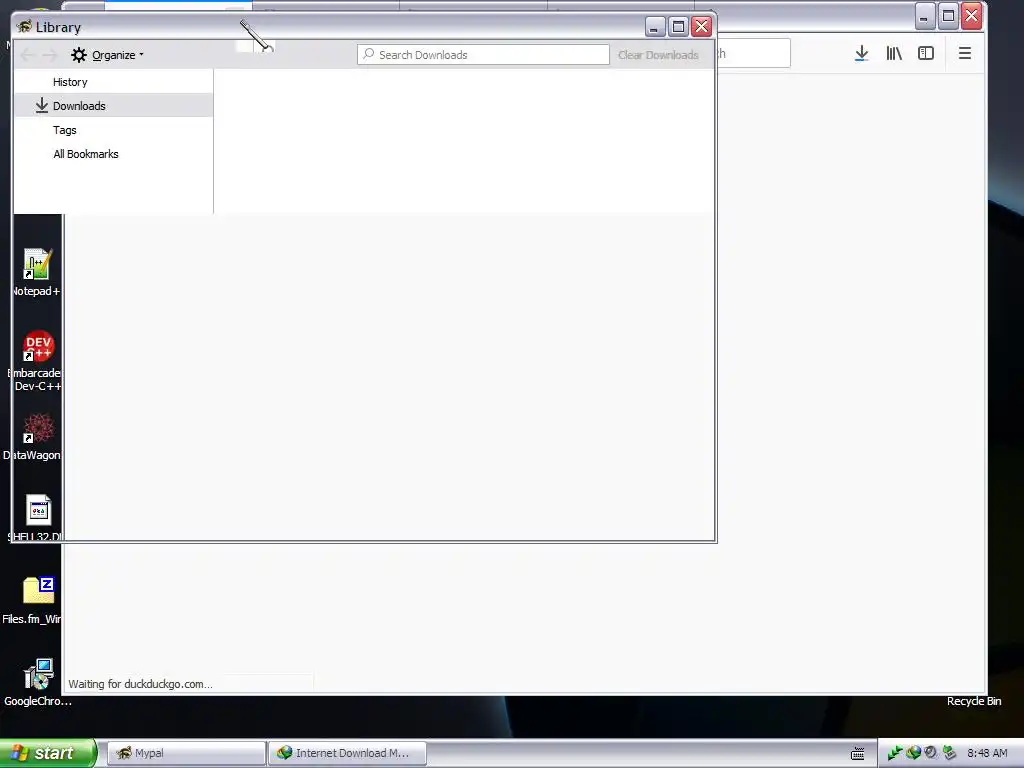The image size is (1024, 768).
Task: Open the browser Downloads toolbar icon
Action: coord(861,54)
